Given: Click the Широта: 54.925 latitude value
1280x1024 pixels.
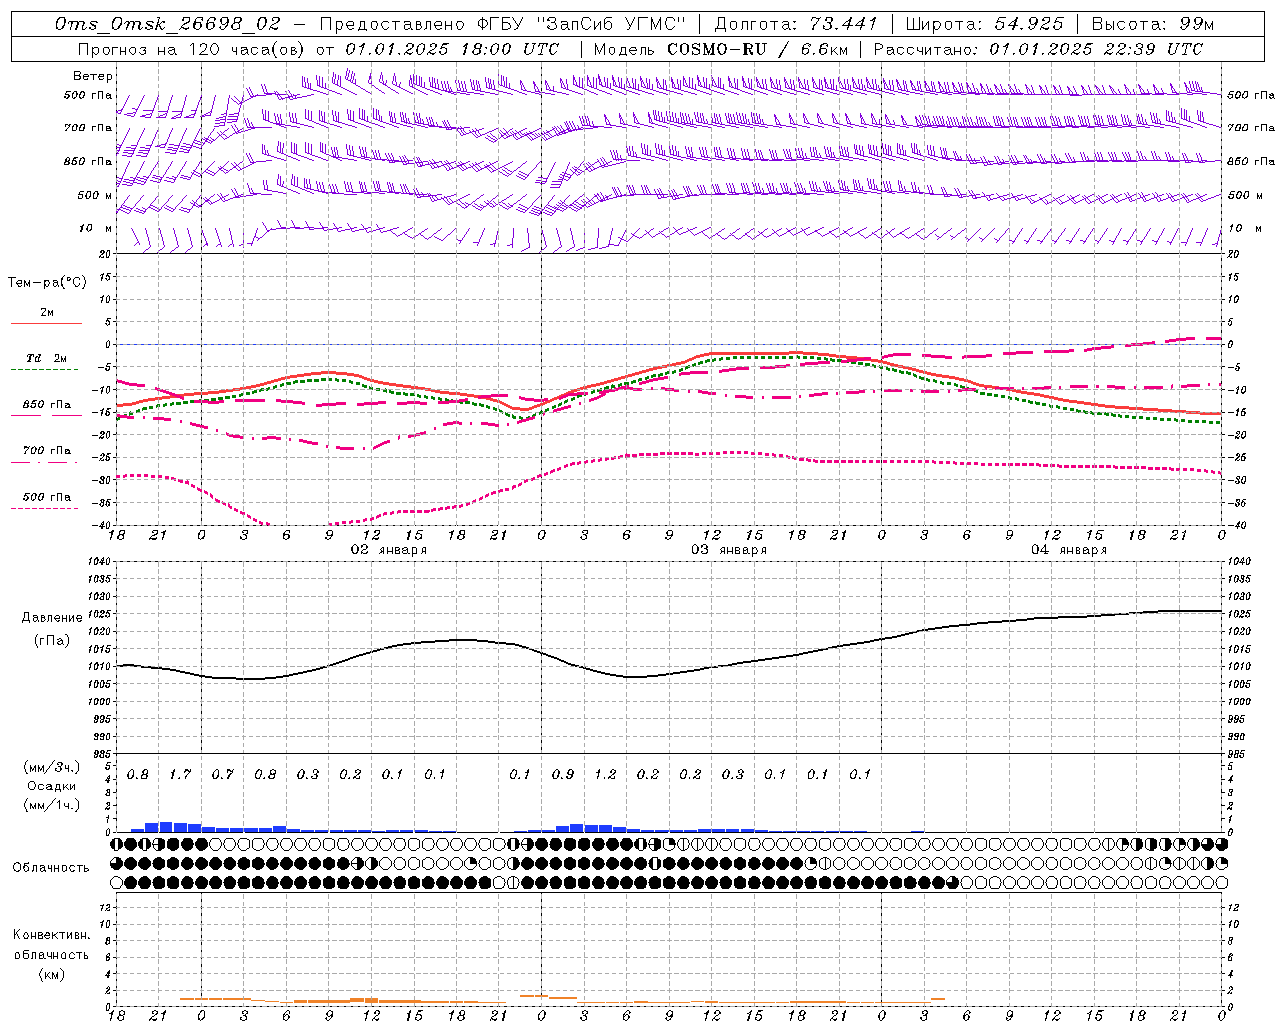Looking at the screenshot, I should 985,24.
